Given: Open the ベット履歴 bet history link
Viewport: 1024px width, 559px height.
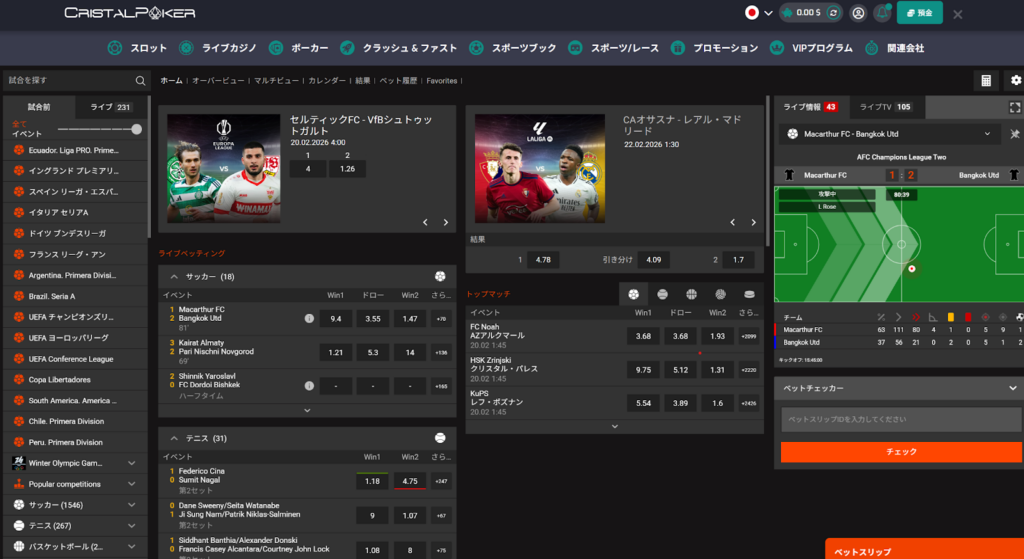Looking at the screenshot, I should [398, 81].
